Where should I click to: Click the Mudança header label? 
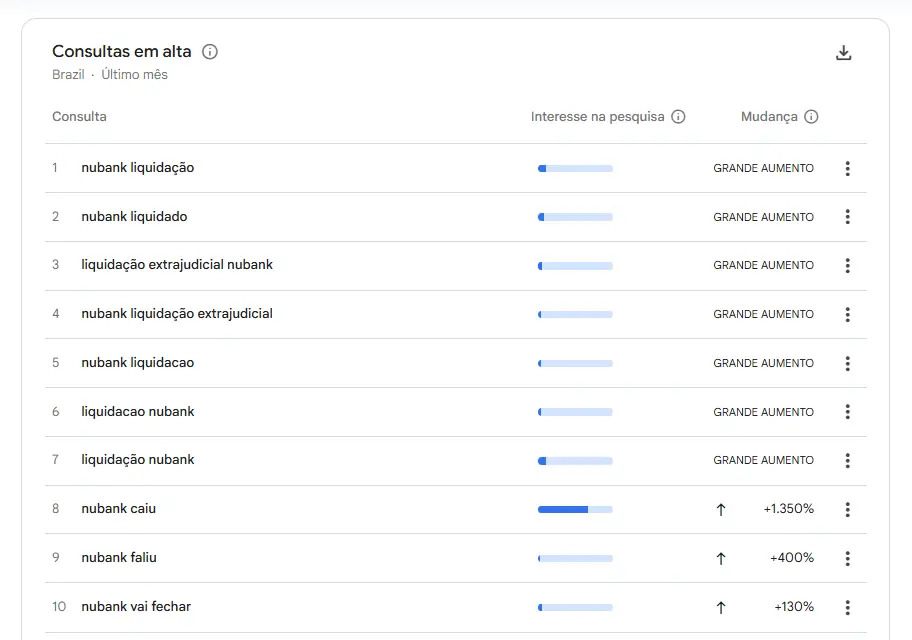[x=769, y=116]
